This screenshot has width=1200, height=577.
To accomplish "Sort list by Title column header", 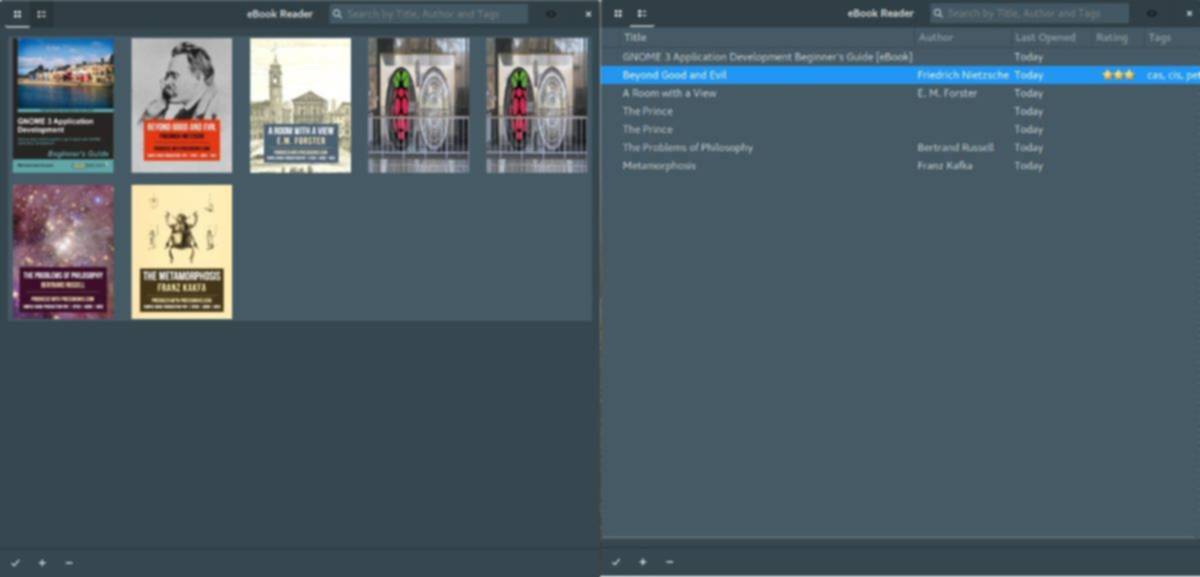I will point(636,38).
